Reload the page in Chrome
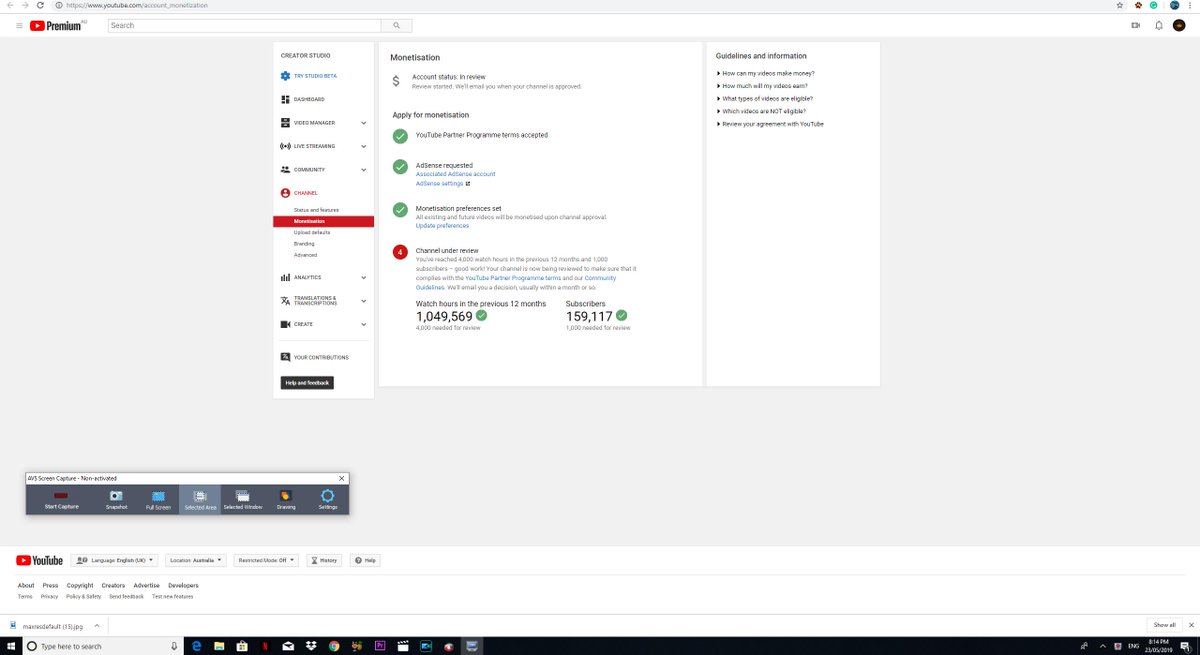1200x655 pixels. coord(42,5)
